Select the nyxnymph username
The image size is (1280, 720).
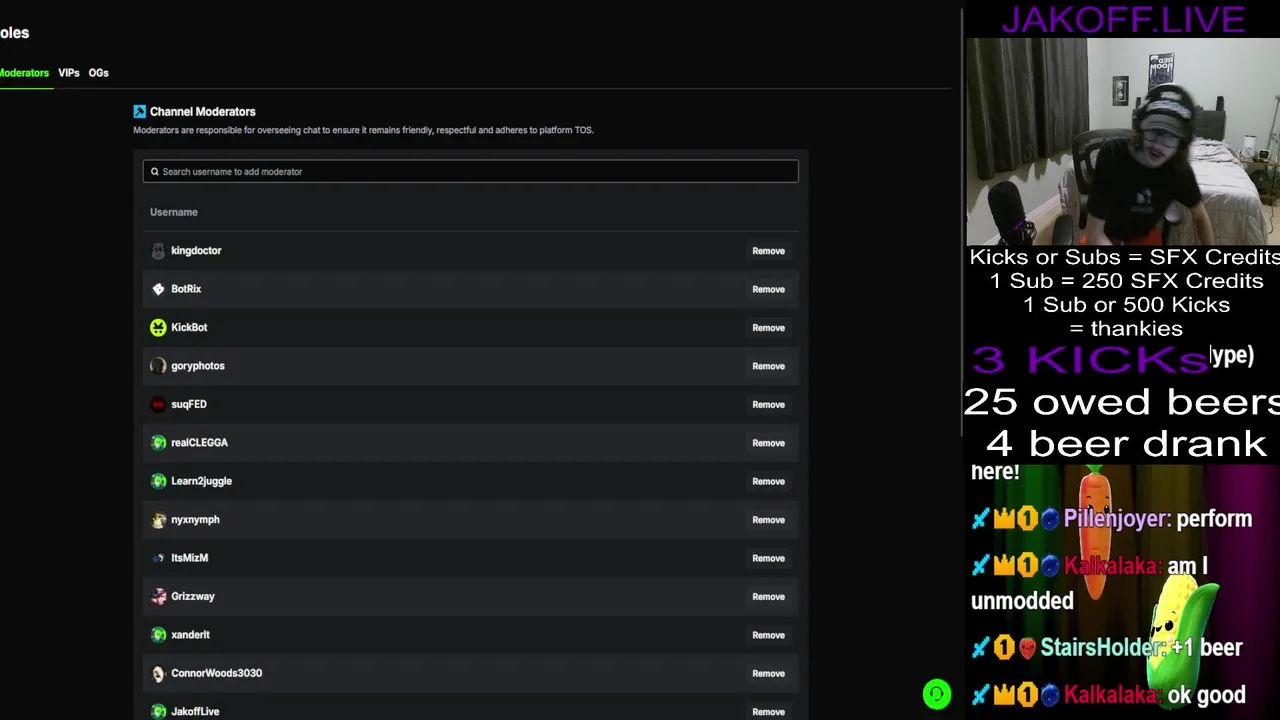point(195,519)
